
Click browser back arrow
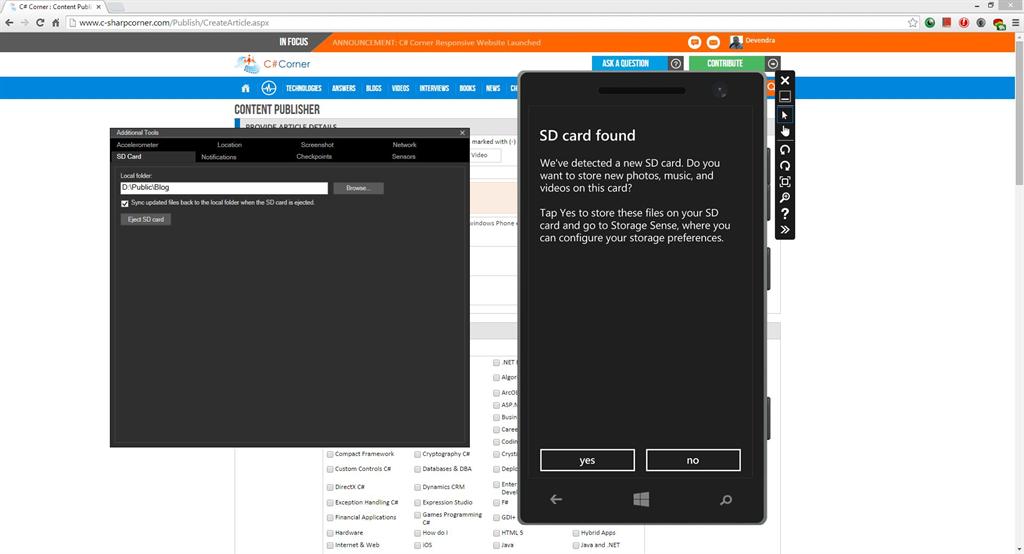[9, 22]
